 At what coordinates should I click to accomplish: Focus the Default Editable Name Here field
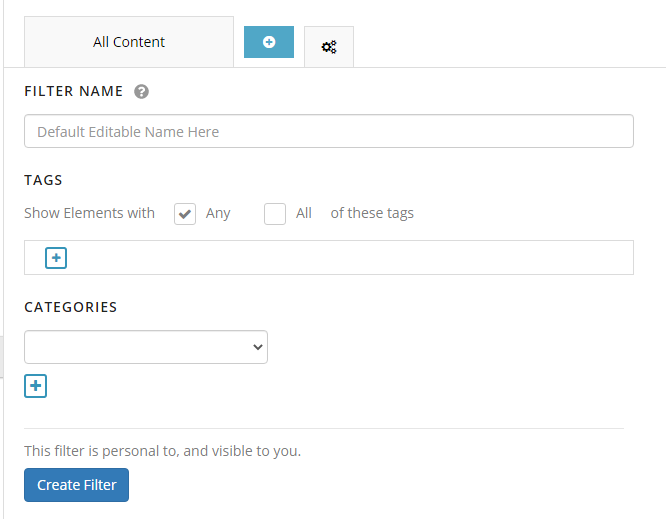(329, 131)
